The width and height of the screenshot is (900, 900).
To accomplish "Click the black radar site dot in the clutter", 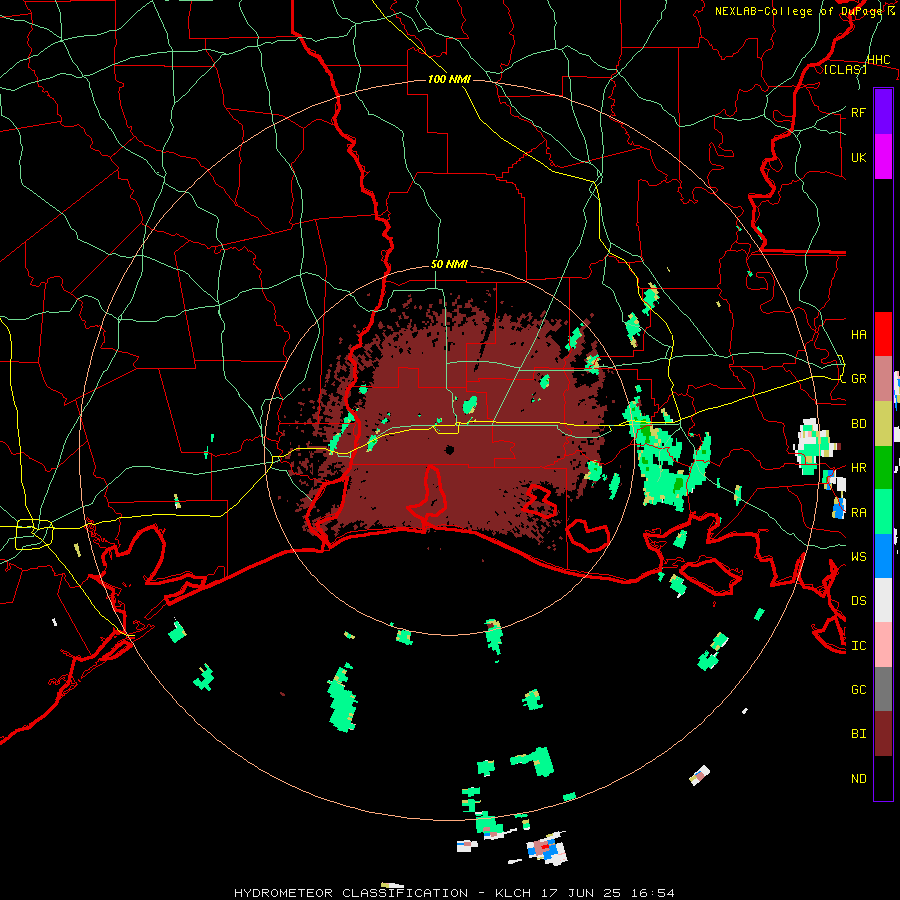I will point(450,449).
